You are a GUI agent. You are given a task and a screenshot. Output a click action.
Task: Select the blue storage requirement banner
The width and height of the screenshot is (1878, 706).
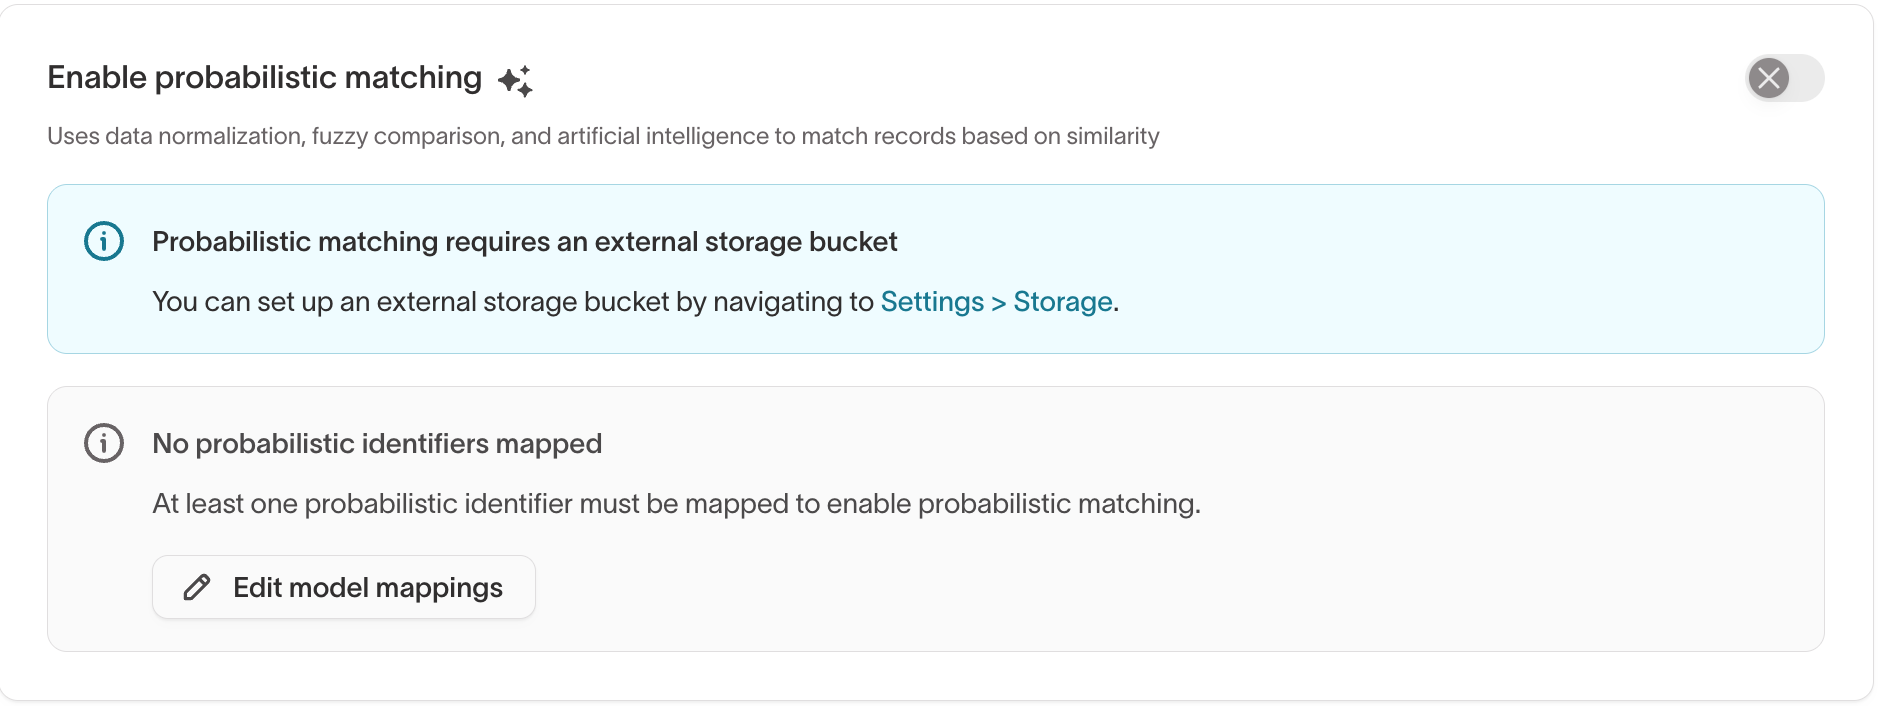tap(935, 268)
